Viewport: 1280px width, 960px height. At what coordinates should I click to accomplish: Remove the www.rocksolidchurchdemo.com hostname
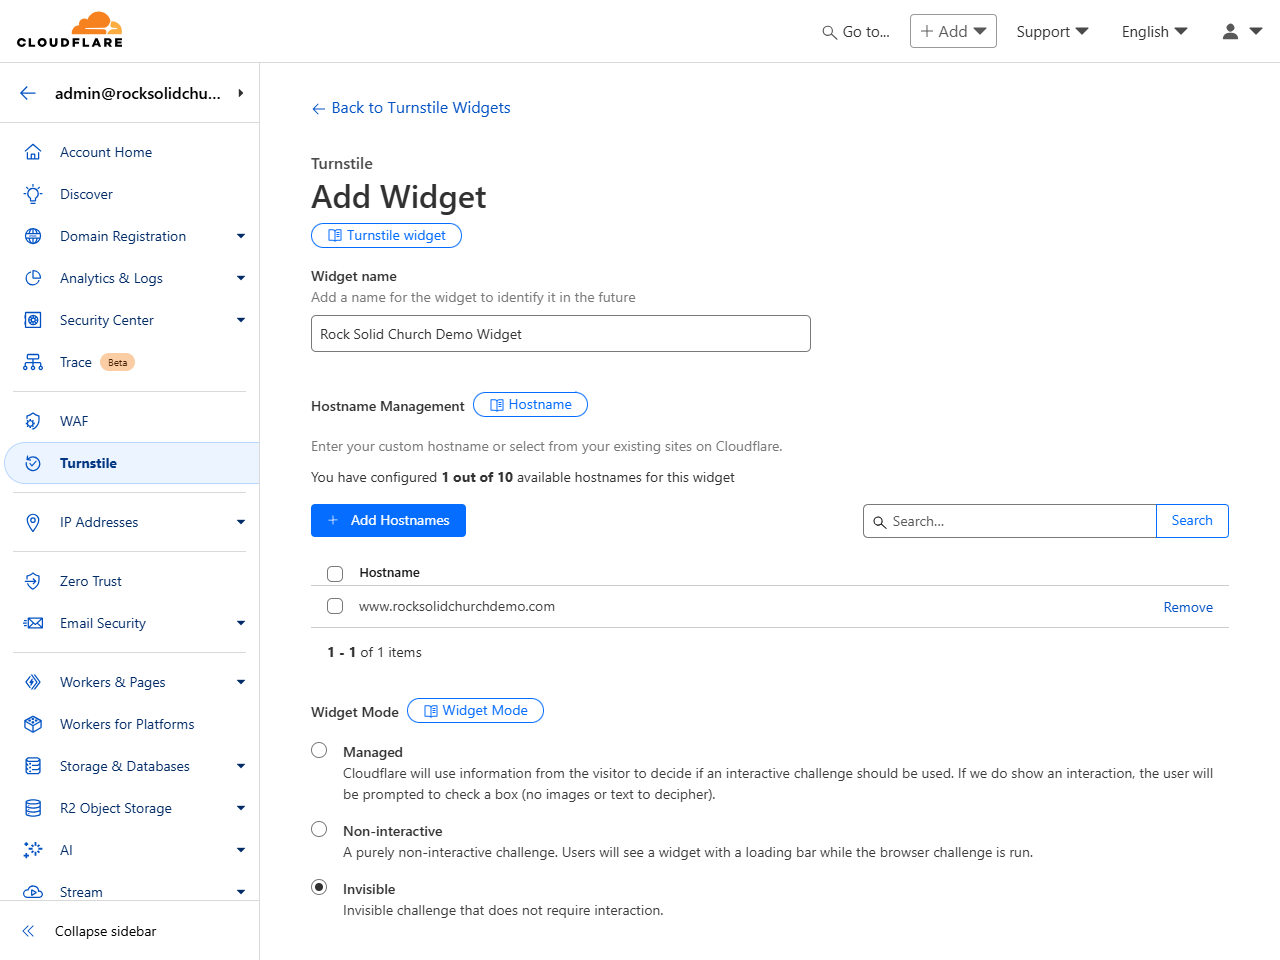coord(1188,607)
